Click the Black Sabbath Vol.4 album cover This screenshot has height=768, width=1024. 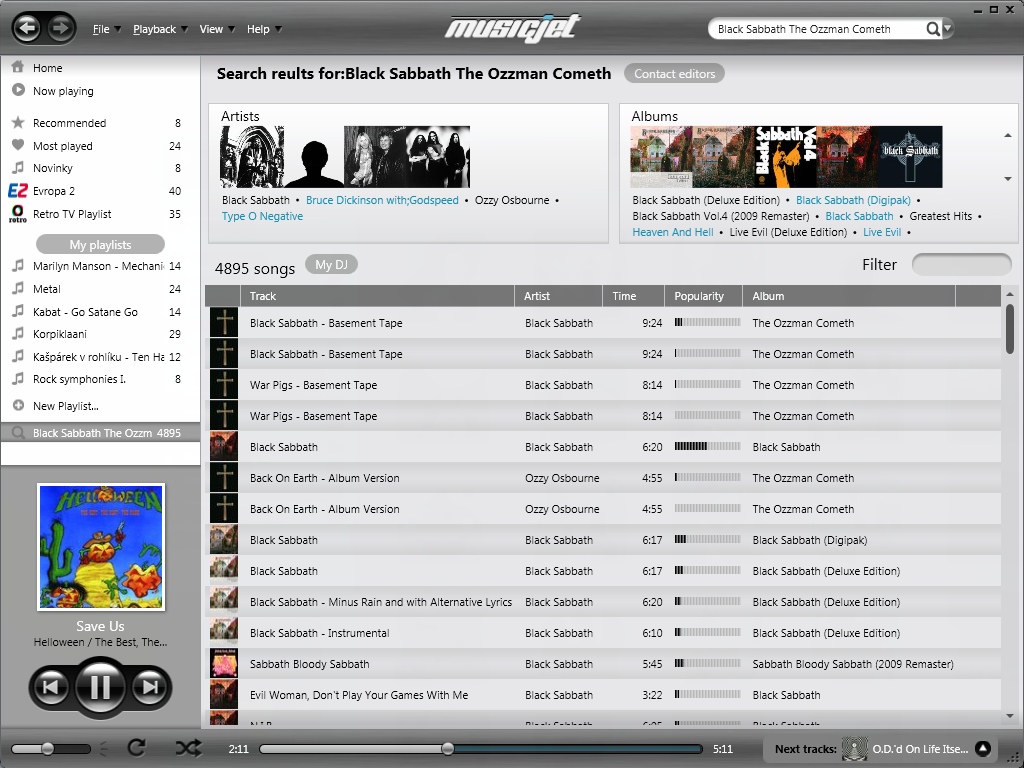786,157
